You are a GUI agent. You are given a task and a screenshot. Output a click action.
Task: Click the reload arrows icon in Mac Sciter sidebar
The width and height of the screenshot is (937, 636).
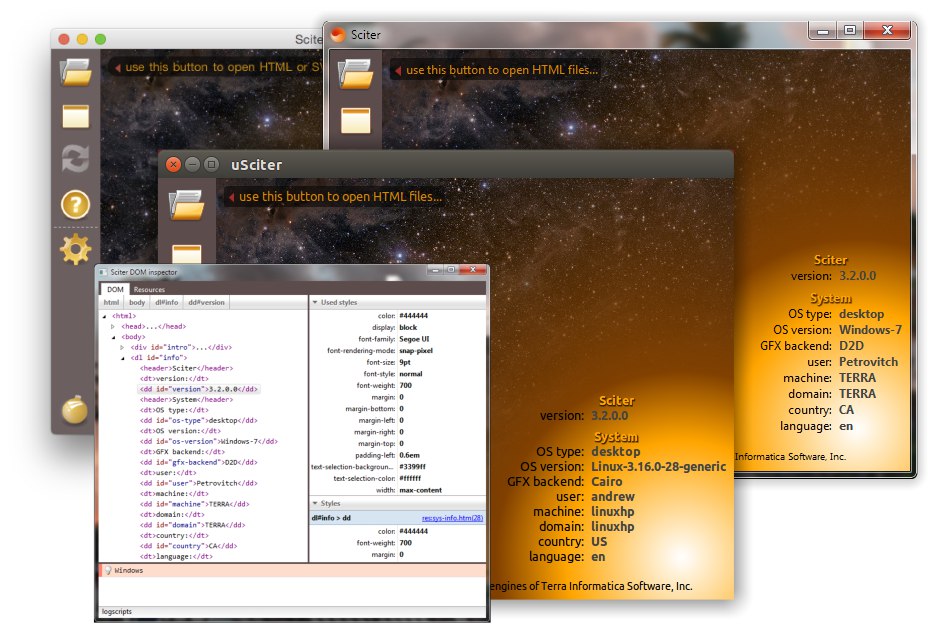point(76,159)
